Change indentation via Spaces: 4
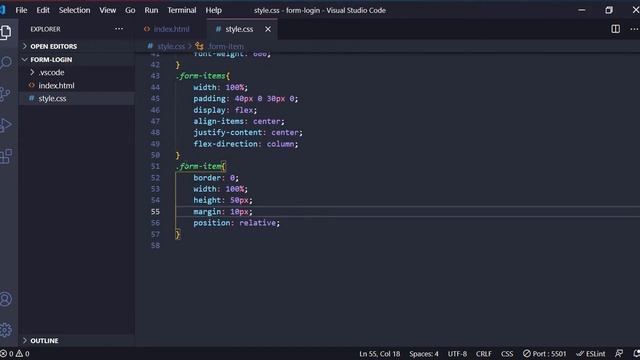640x360 pixels. pos(424,353)
